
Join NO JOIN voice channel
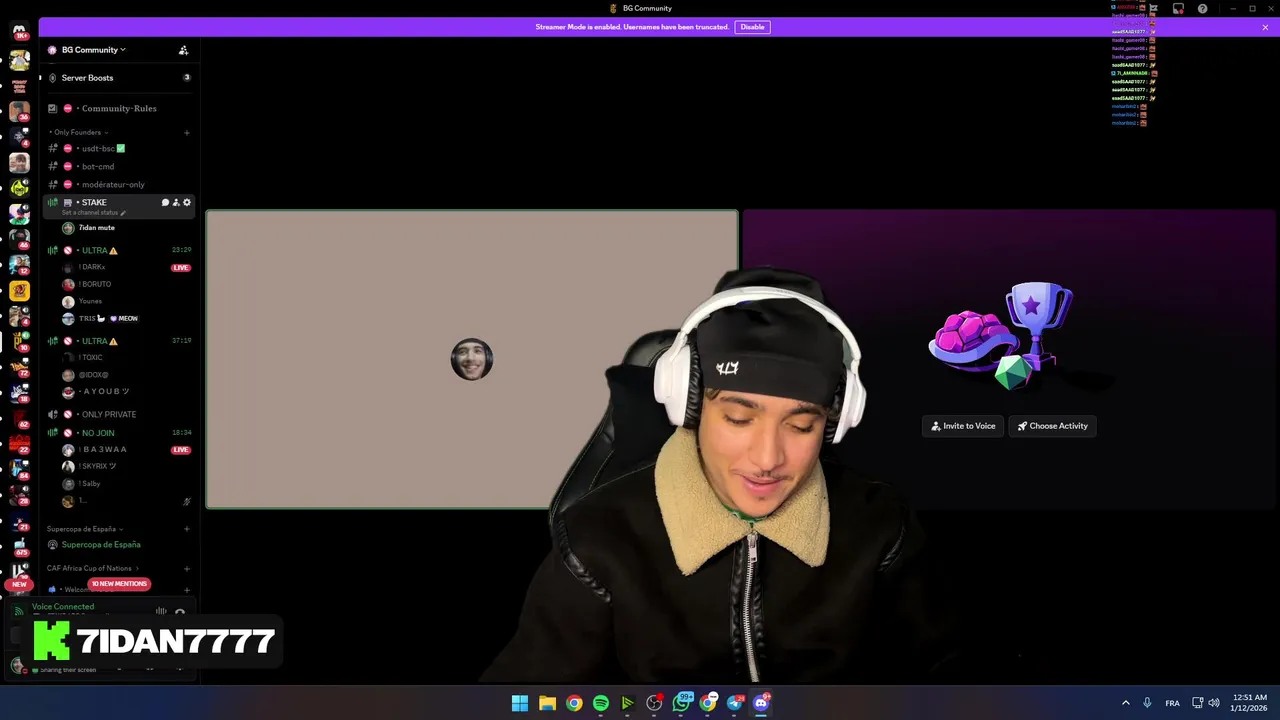point(118,433)
